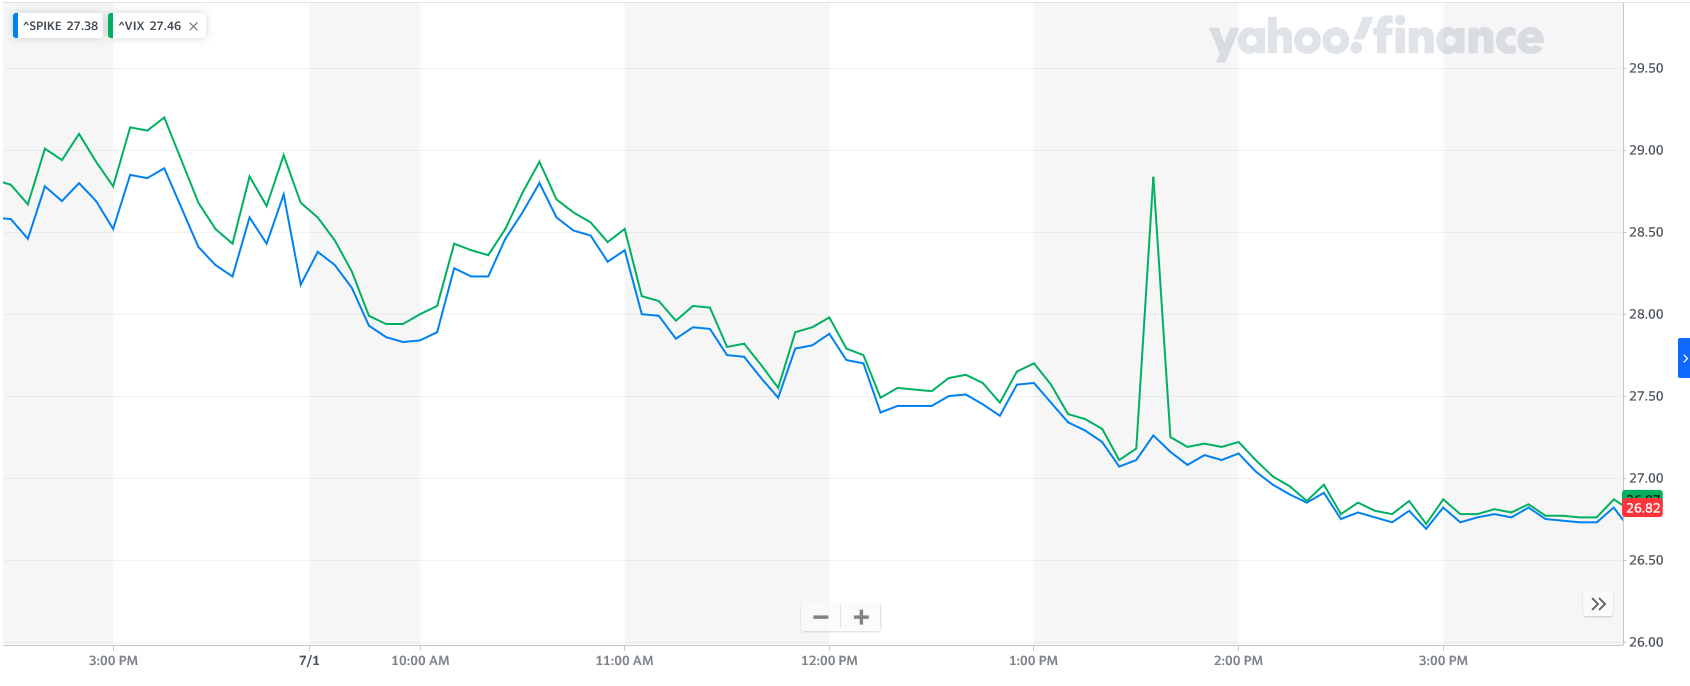This screenshot has height=686, width=1690.
Task: Remove the ^VIX comparison using its X
Action: click(194, 27)
